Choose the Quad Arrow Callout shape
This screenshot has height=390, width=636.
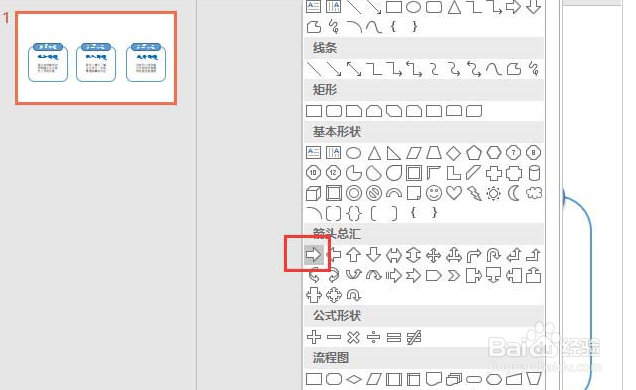(333, 295)
